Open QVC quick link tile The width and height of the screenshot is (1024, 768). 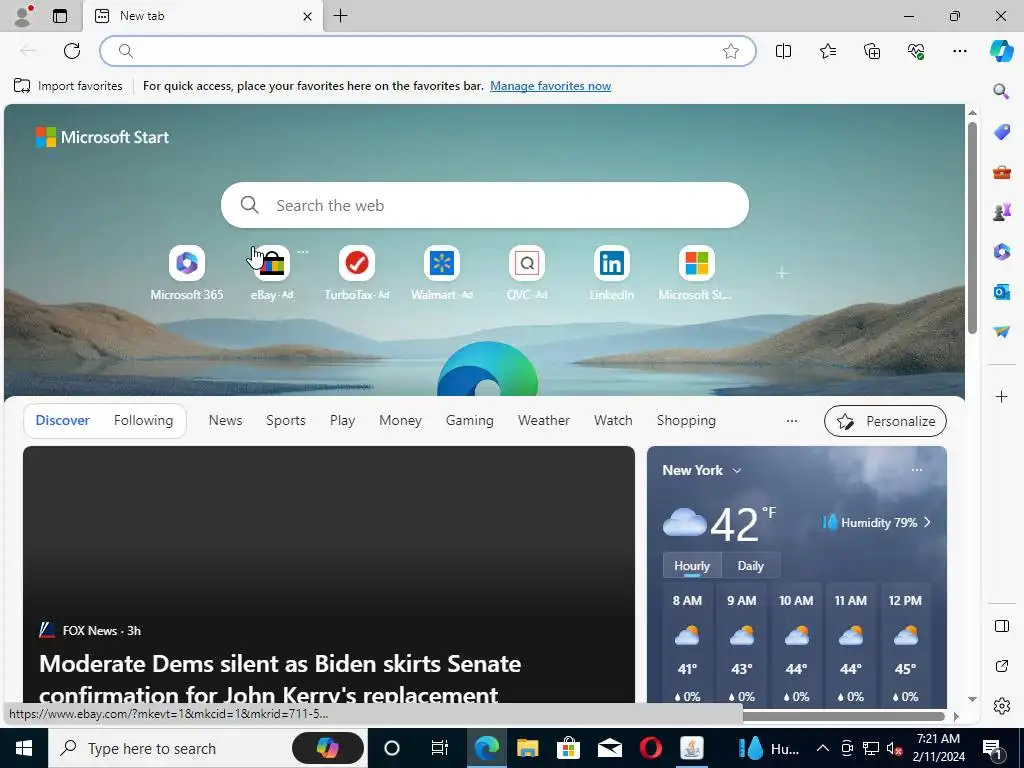pos(526,273)
